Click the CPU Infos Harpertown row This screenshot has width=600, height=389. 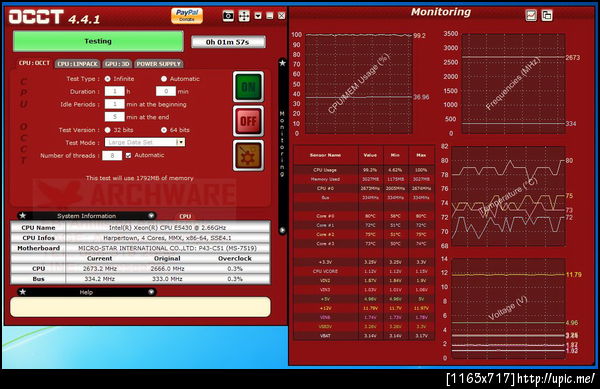[x=140, y=238]
